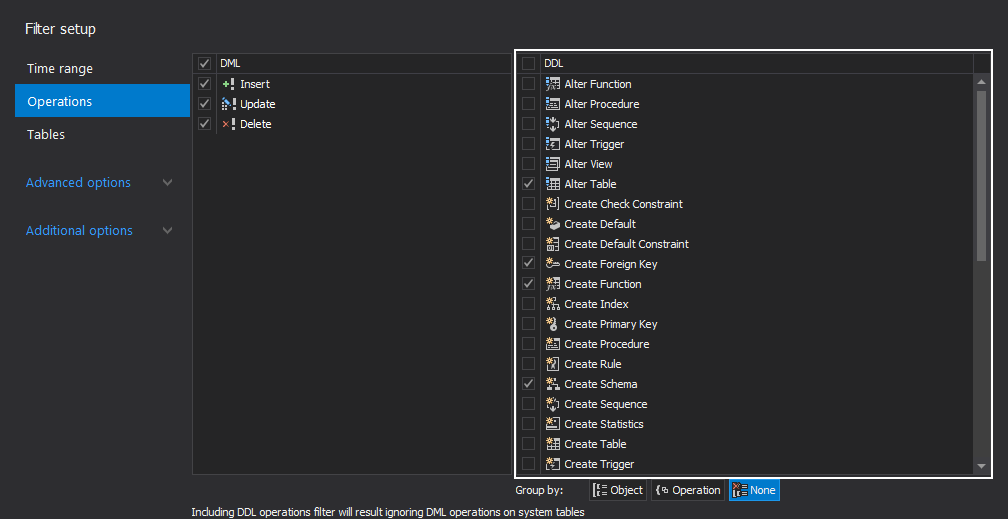1008x519 pixels.
Task: Set grouping to None
Action: tap(754, 490)
